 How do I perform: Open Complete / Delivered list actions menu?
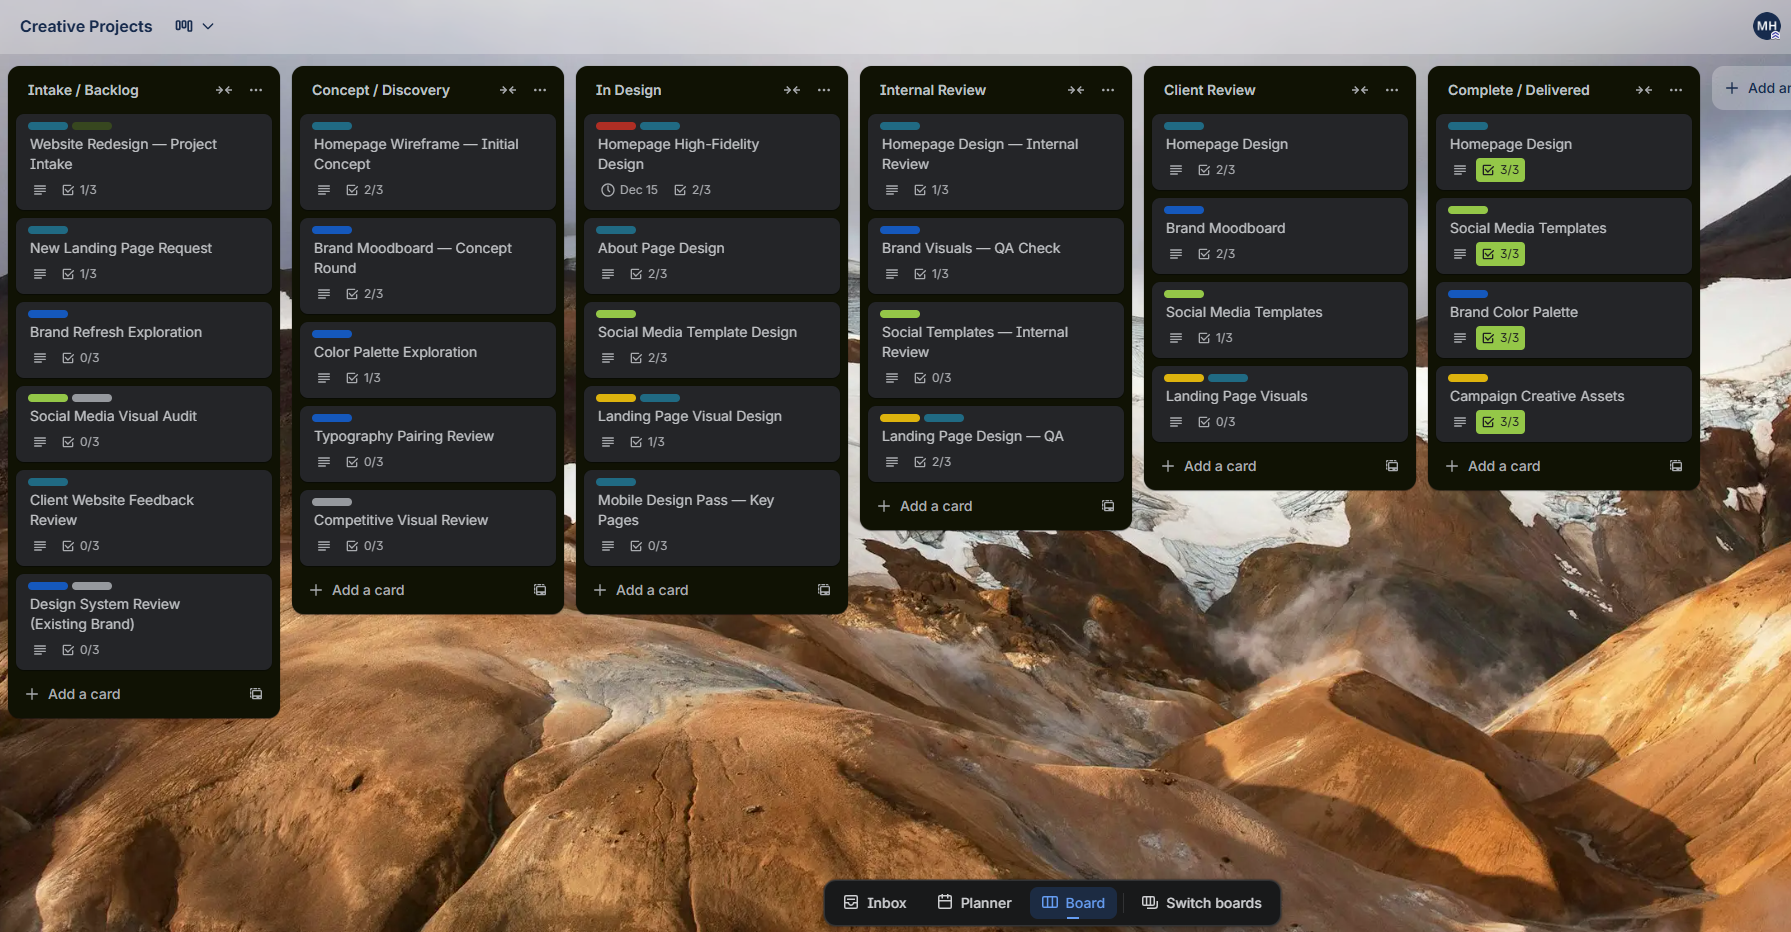(1676, 90)
